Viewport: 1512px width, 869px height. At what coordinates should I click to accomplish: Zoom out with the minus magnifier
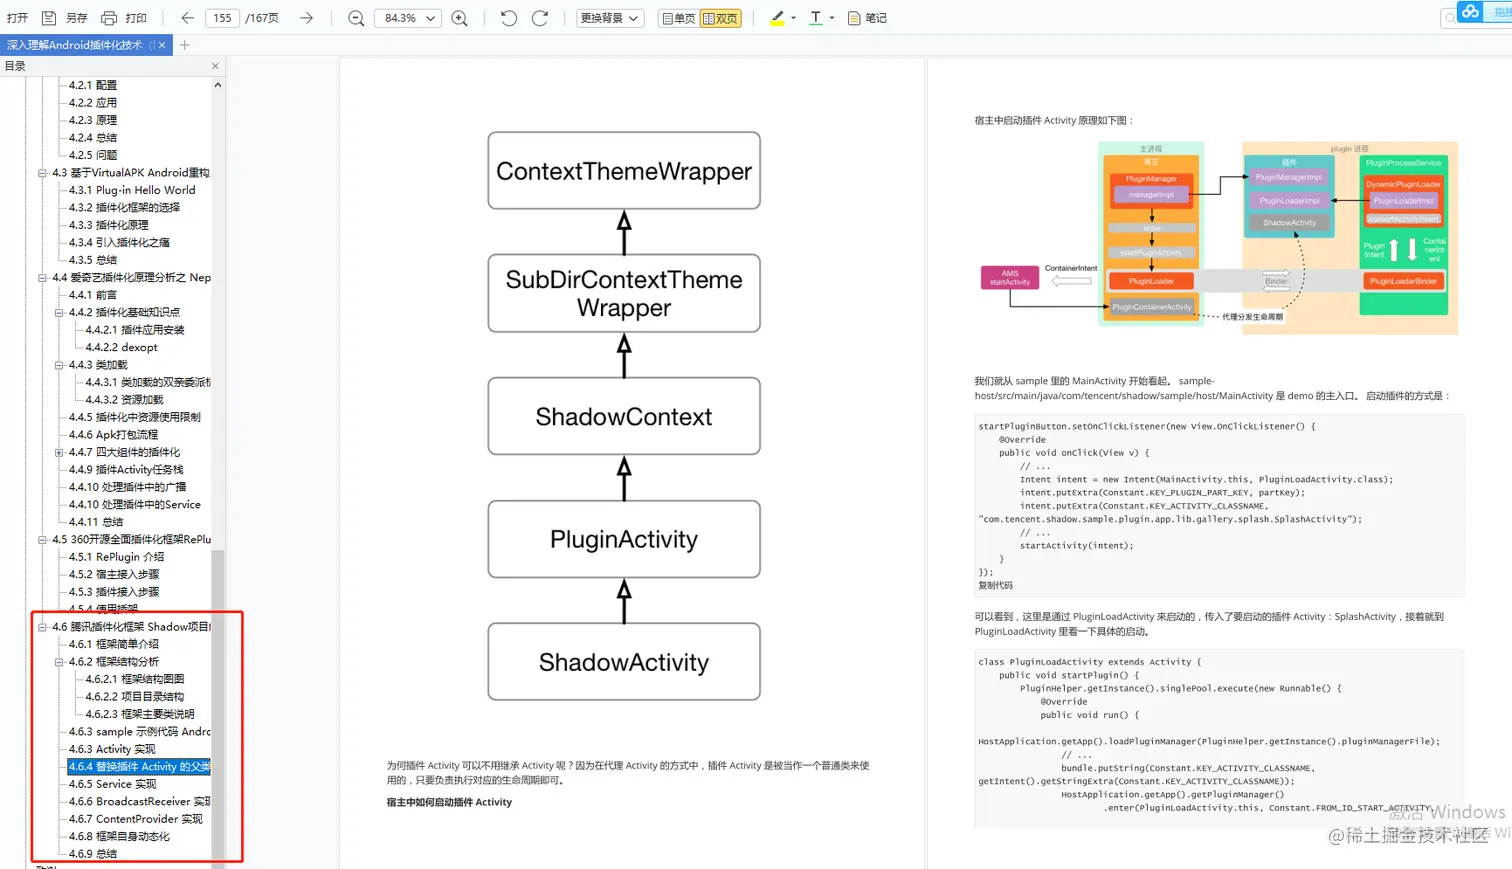click(356, 18)
